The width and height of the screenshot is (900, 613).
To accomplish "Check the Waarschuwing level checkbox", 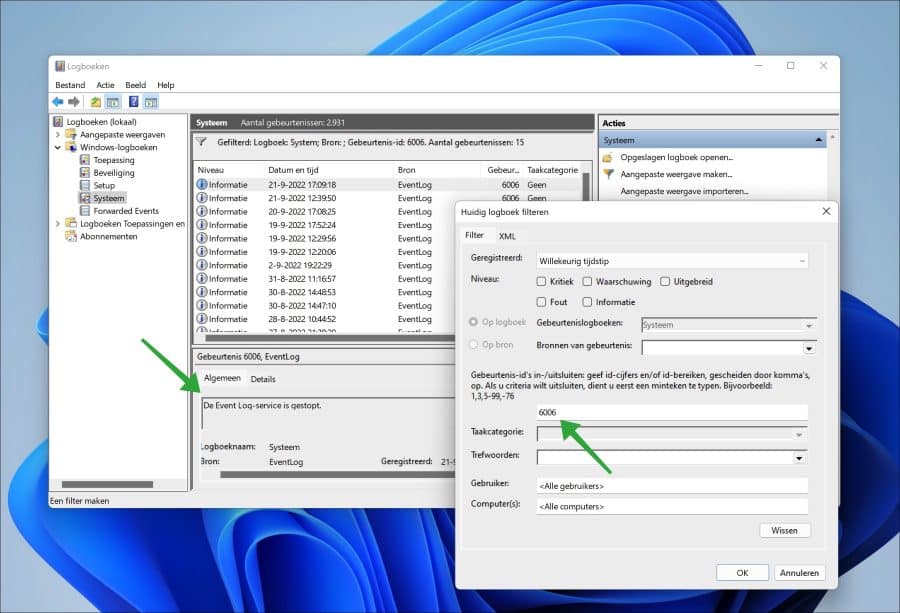I will click(x=587, y=282).
